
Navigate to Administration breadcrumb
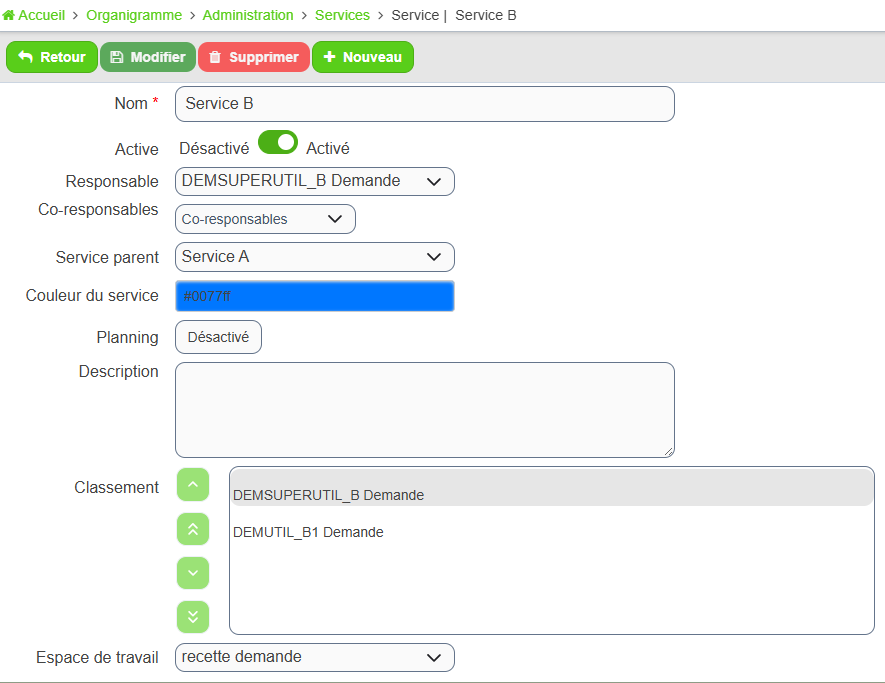coord(248,15)
